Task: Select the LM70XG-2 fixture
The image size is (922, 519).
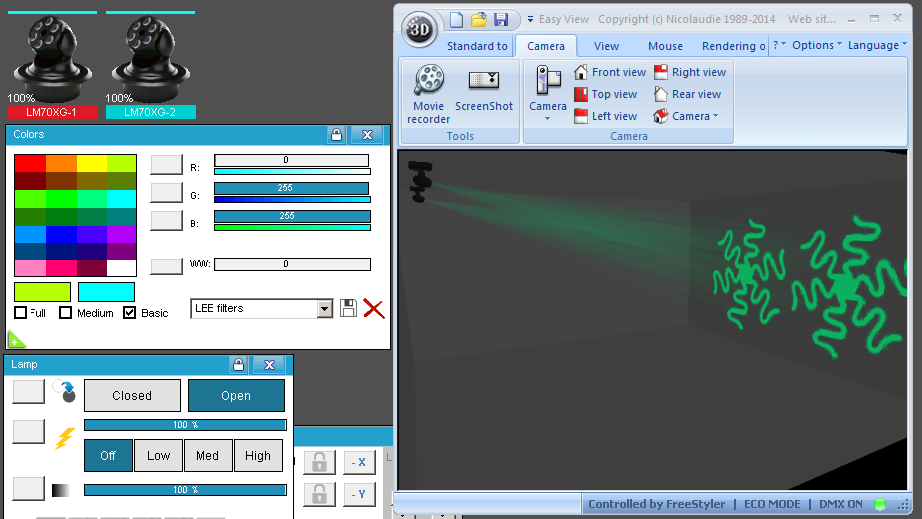Action: (151, 65)
